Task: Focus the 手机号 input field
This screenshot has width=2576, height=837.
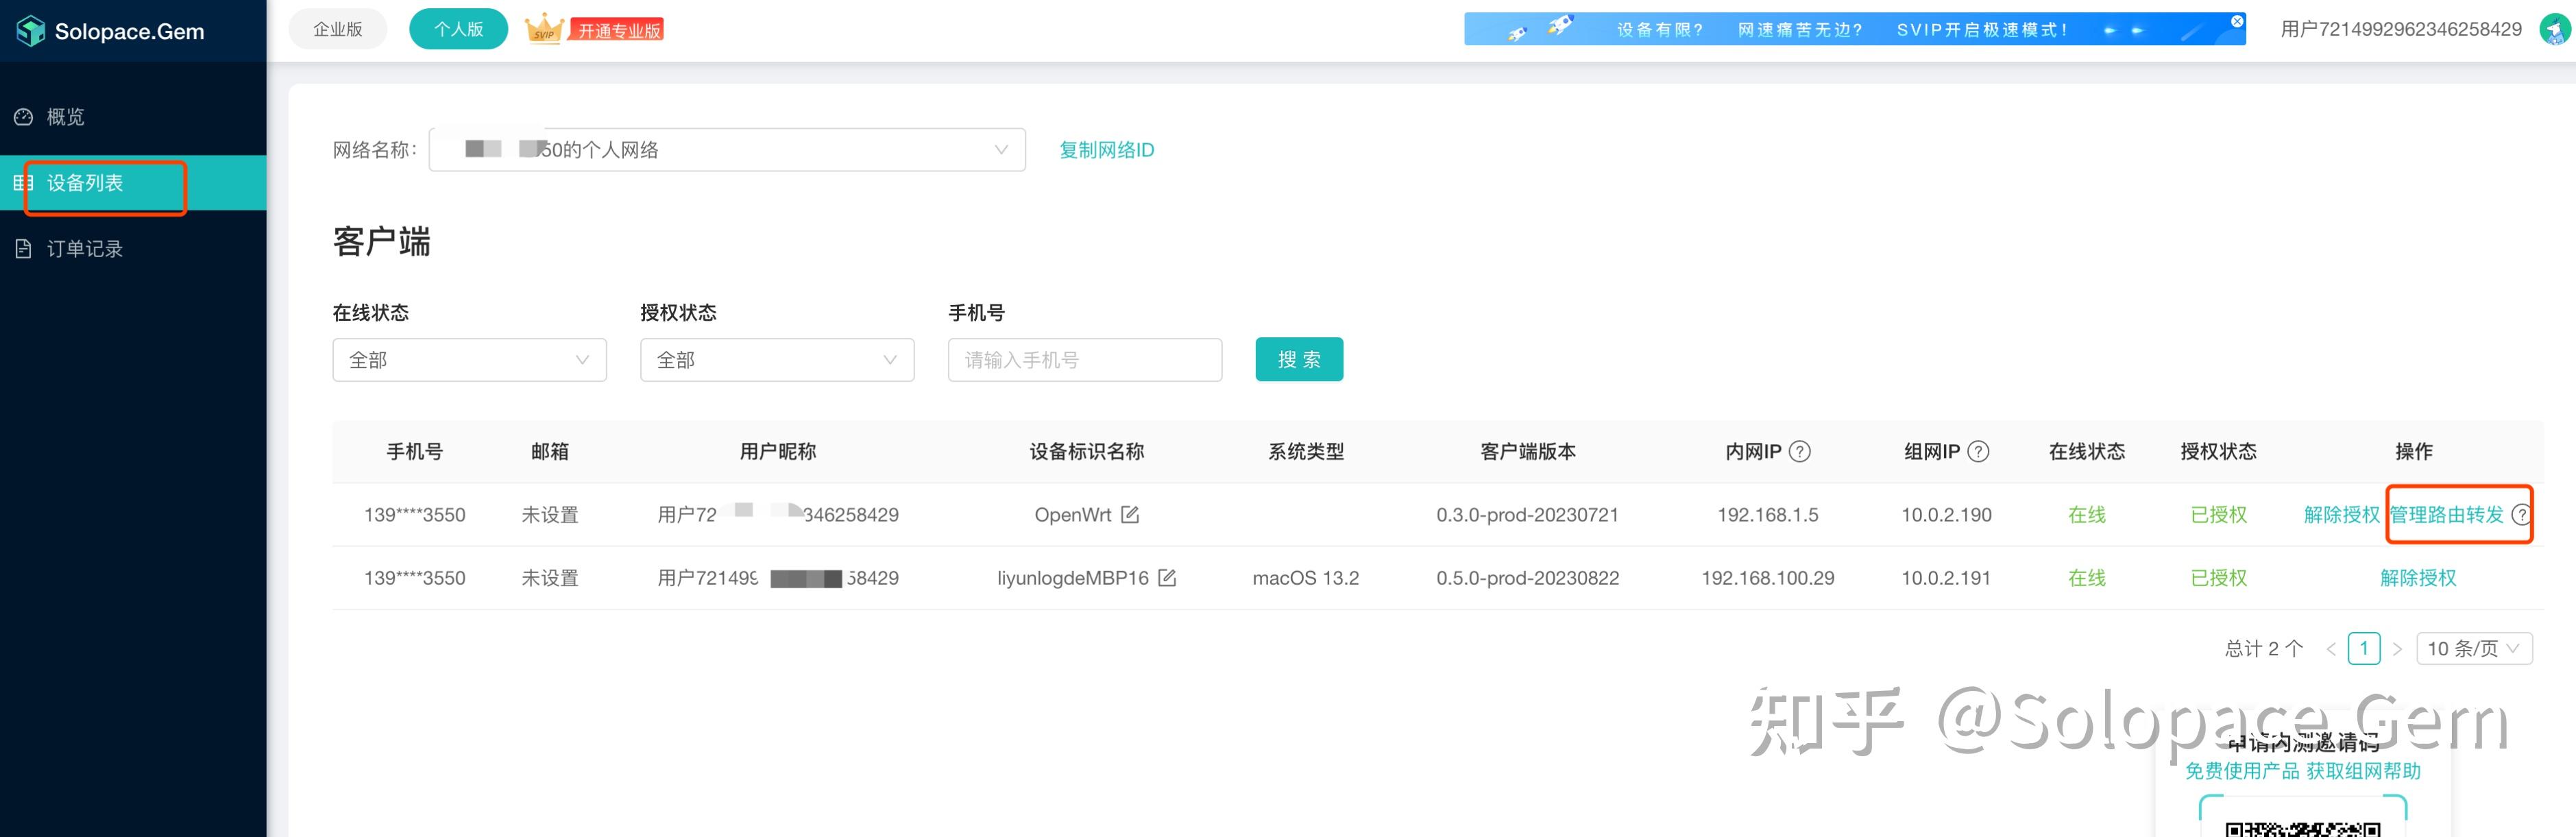Action: click(1084, 360)
